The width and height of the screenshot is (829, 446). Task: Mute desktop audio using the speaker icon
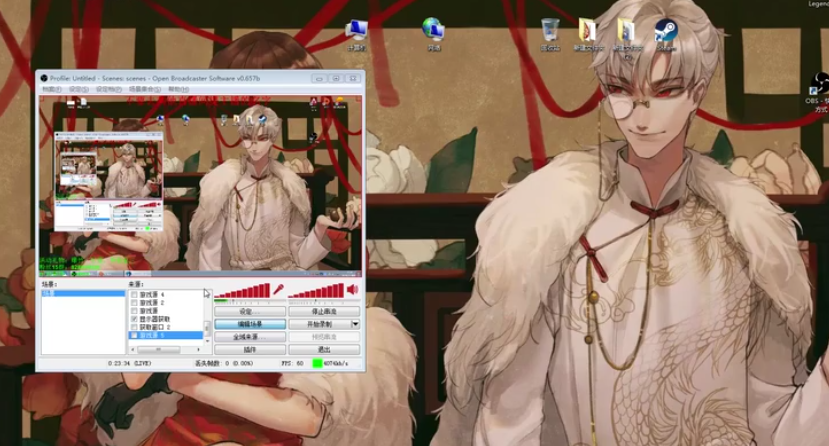(x=353, y=289)
